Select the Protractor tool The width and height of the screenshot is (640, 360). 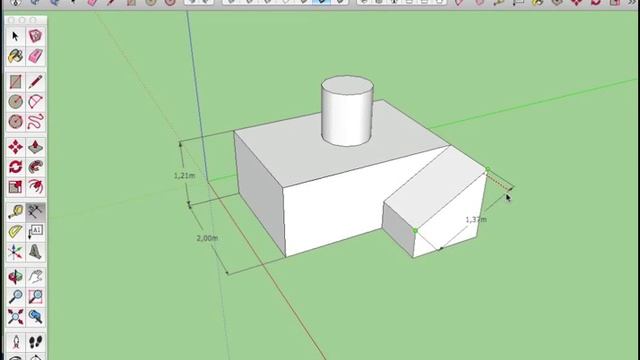16,232
